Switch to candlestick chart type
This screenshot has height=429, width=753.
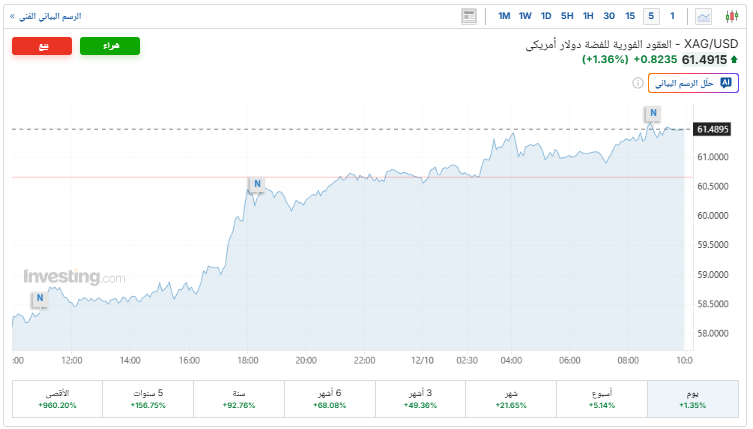729,16
